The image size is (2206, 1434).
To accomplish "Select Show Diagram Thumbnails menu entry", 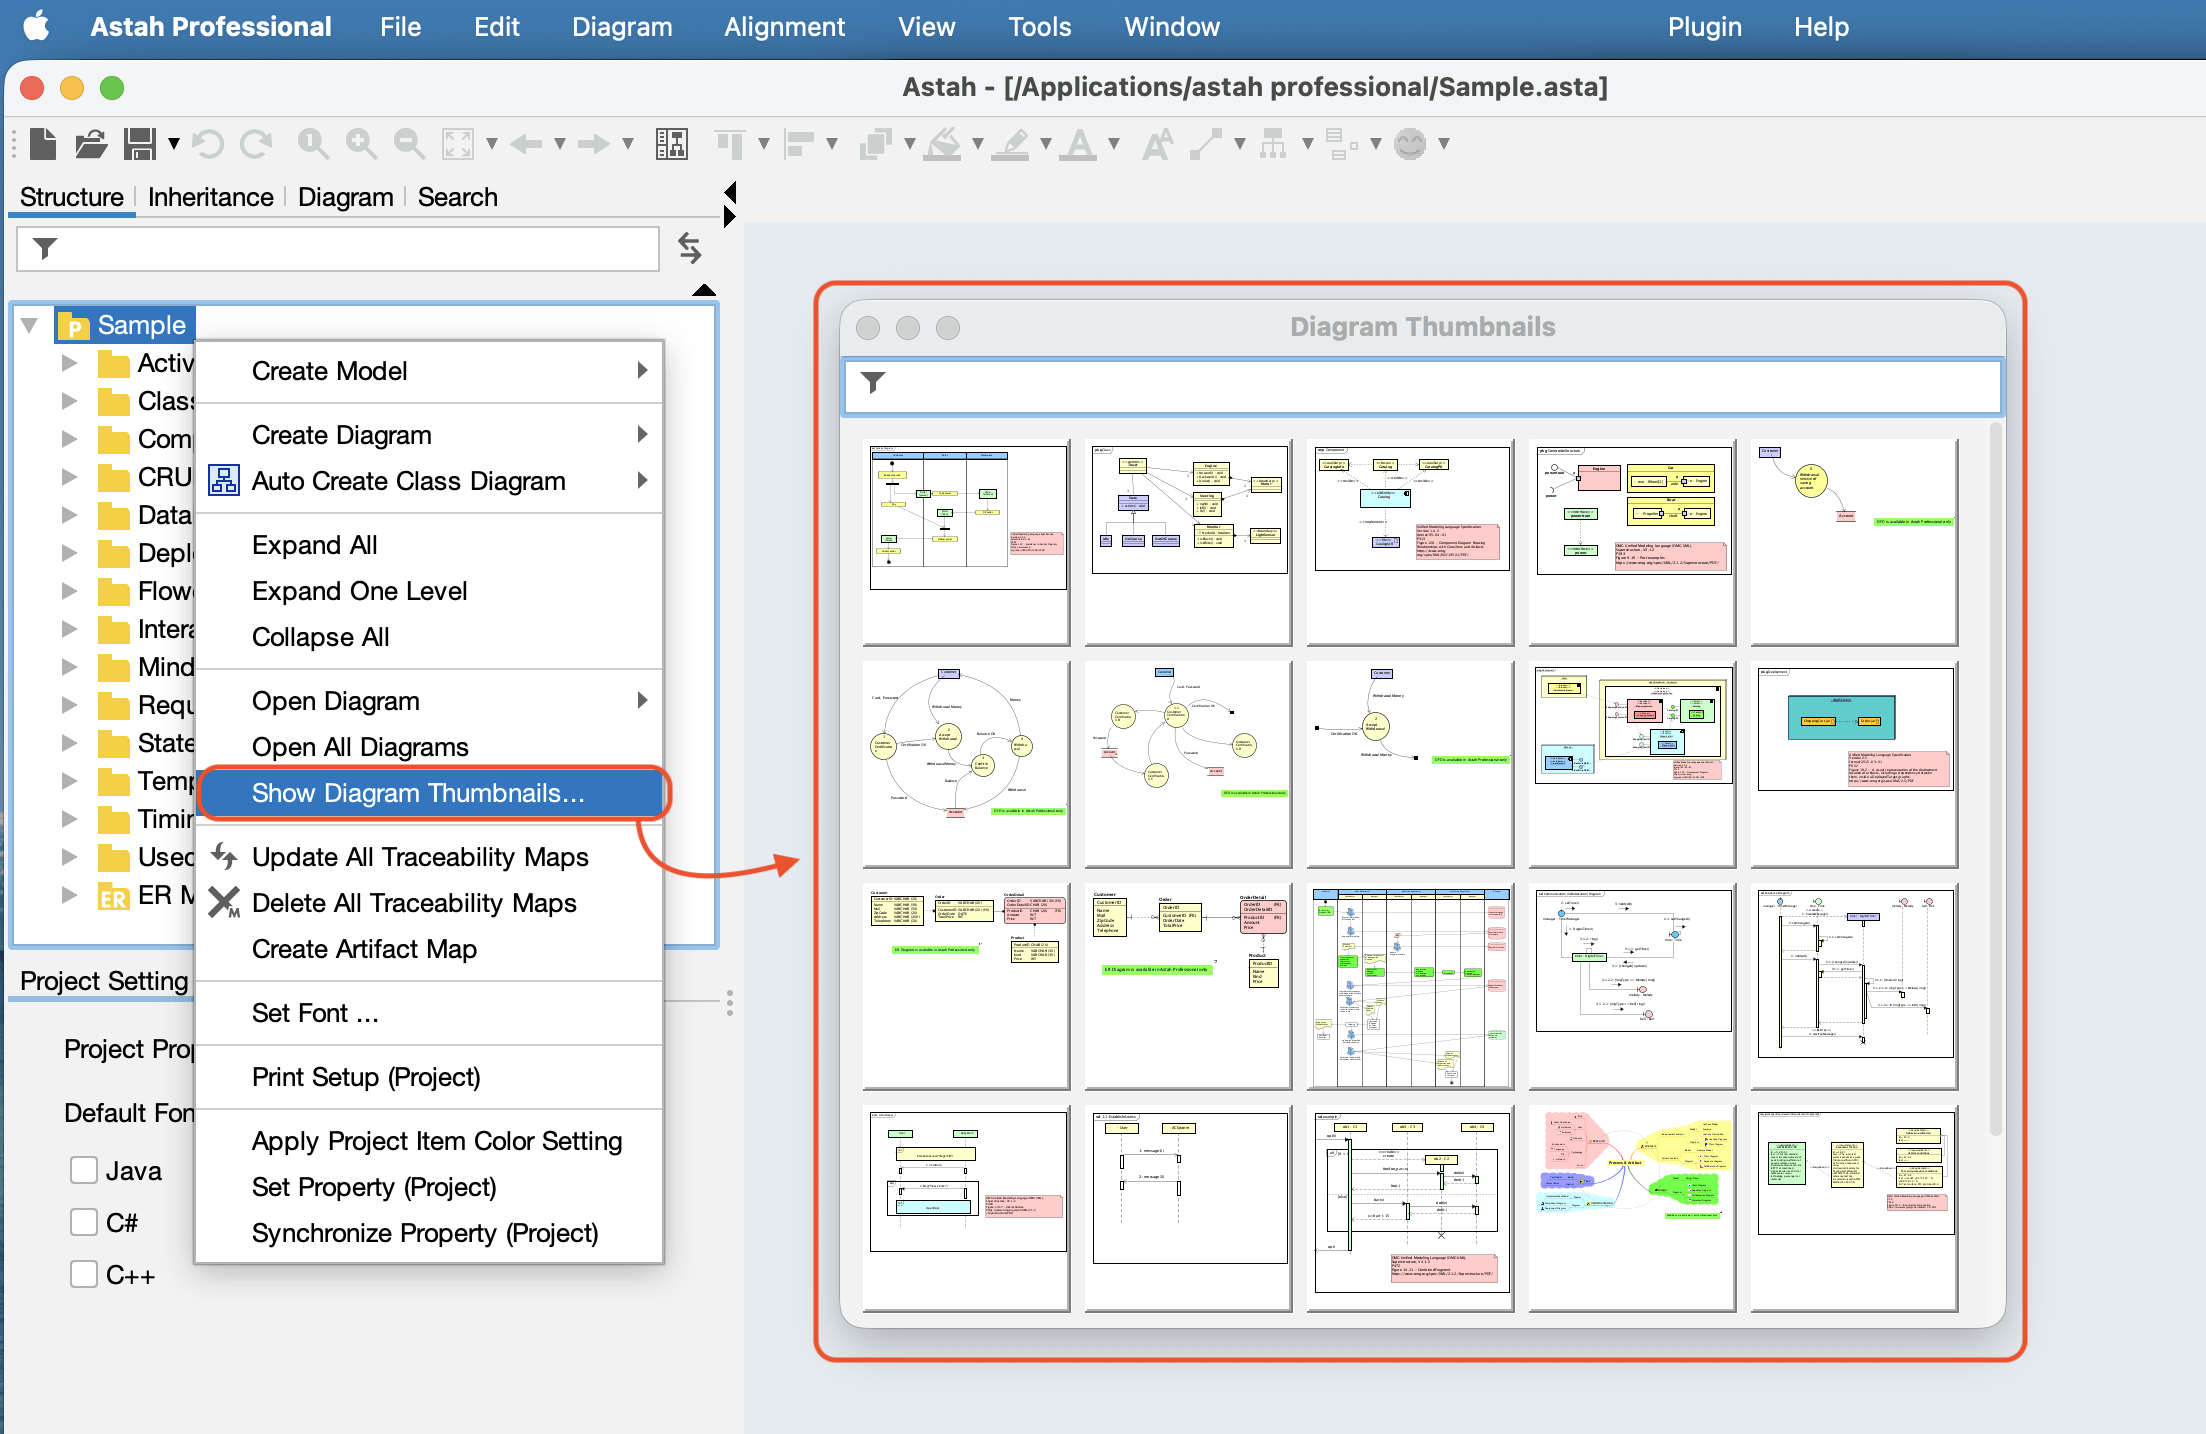I will [430, 793].
